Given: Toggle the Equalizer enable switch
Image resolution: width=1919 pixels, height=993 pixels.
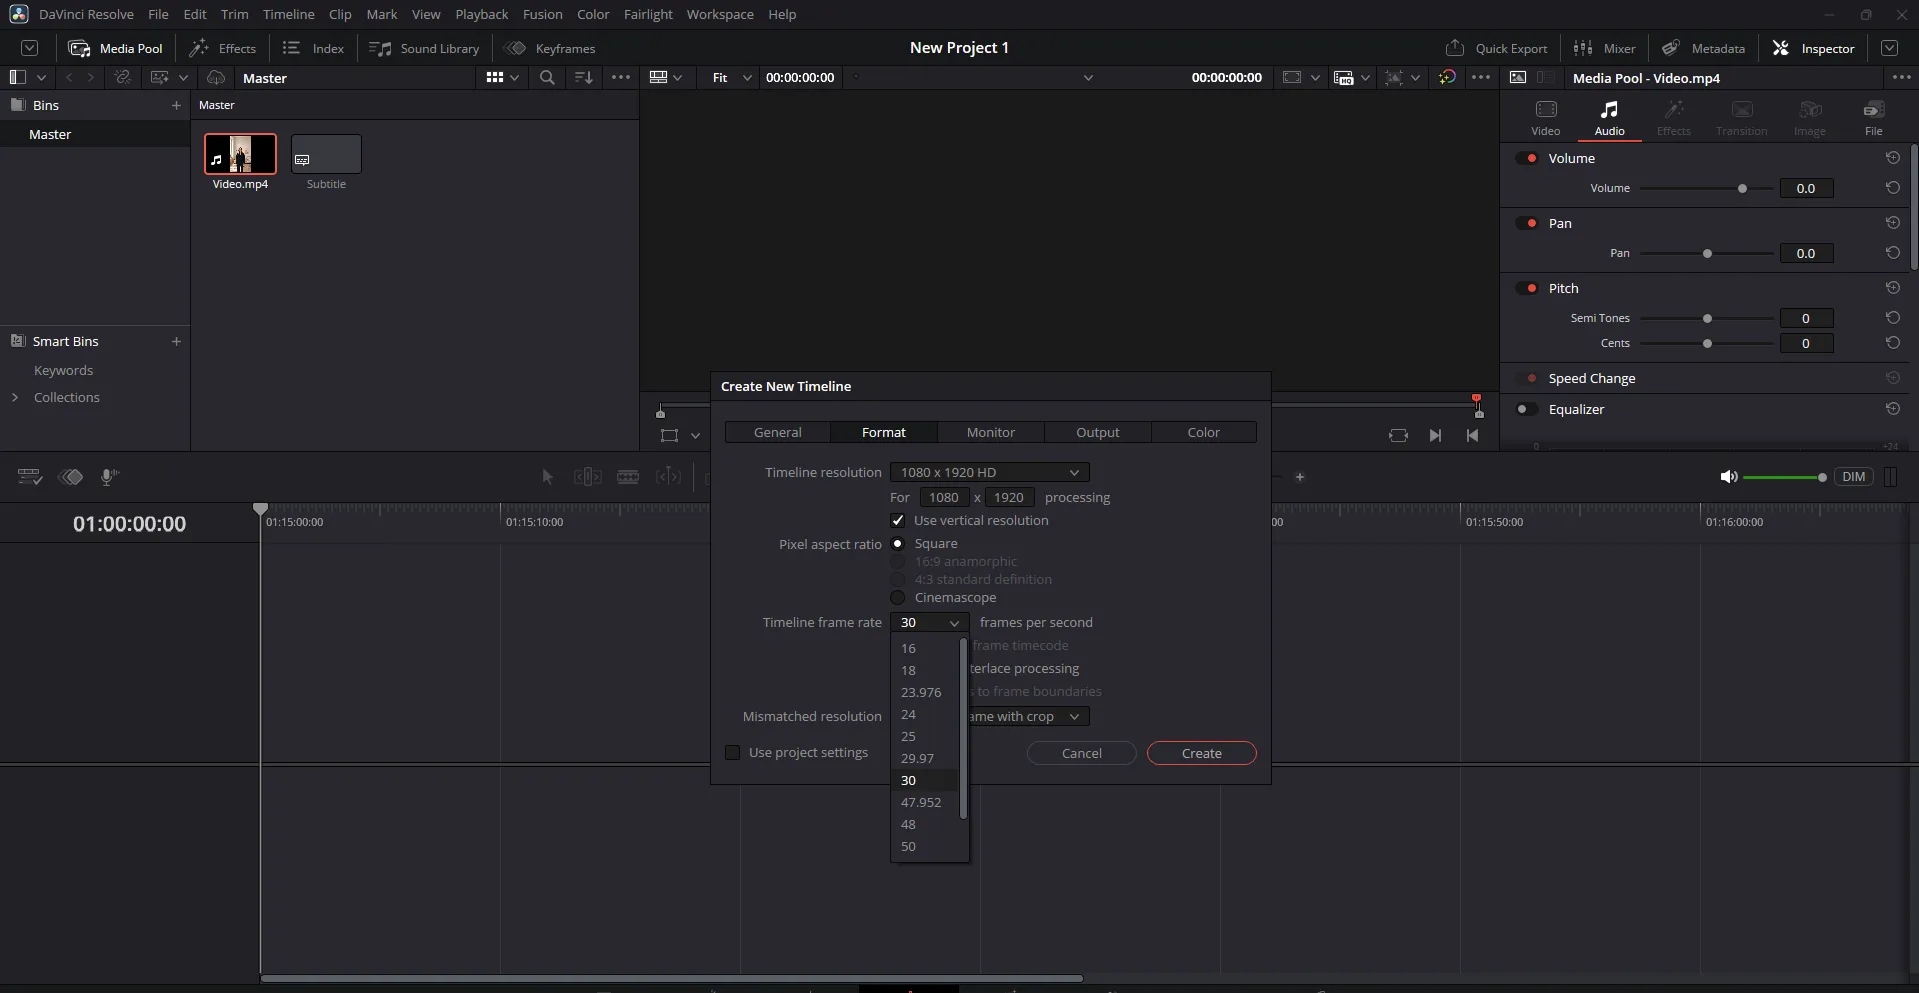Looking at the screenshot, I should pyautogui.click(x=1527, y=409).
